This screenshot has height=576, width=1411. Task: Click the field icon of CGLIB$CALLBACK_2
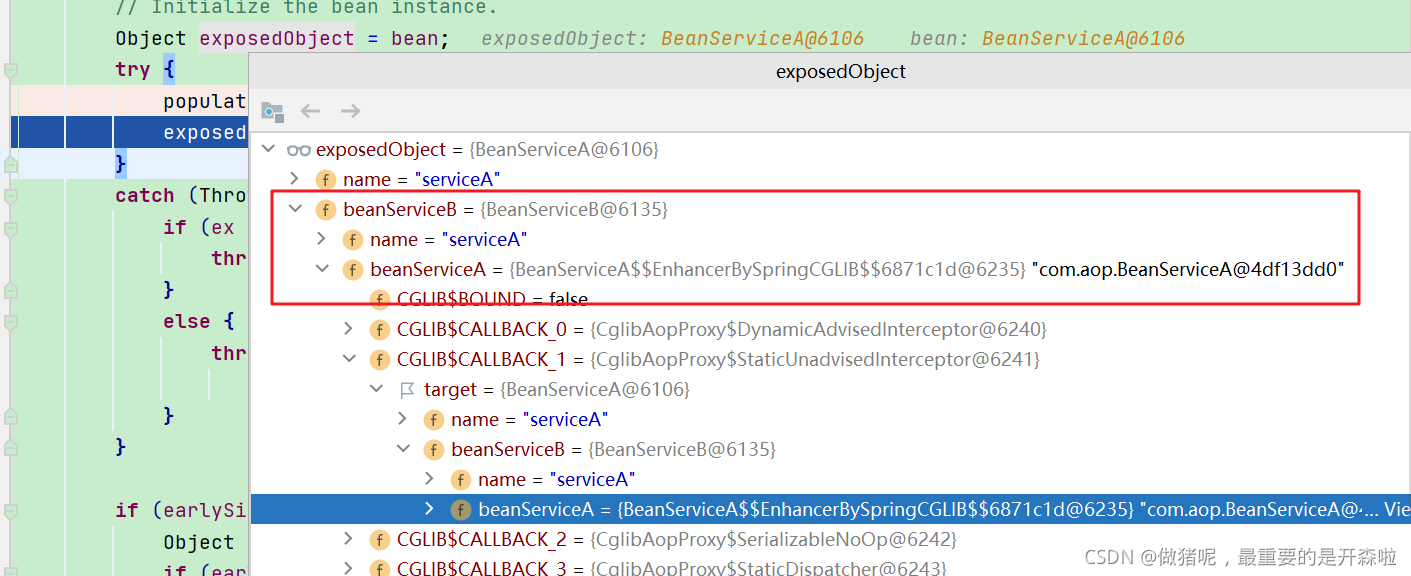pyautogui.click(x=380, y=539)
